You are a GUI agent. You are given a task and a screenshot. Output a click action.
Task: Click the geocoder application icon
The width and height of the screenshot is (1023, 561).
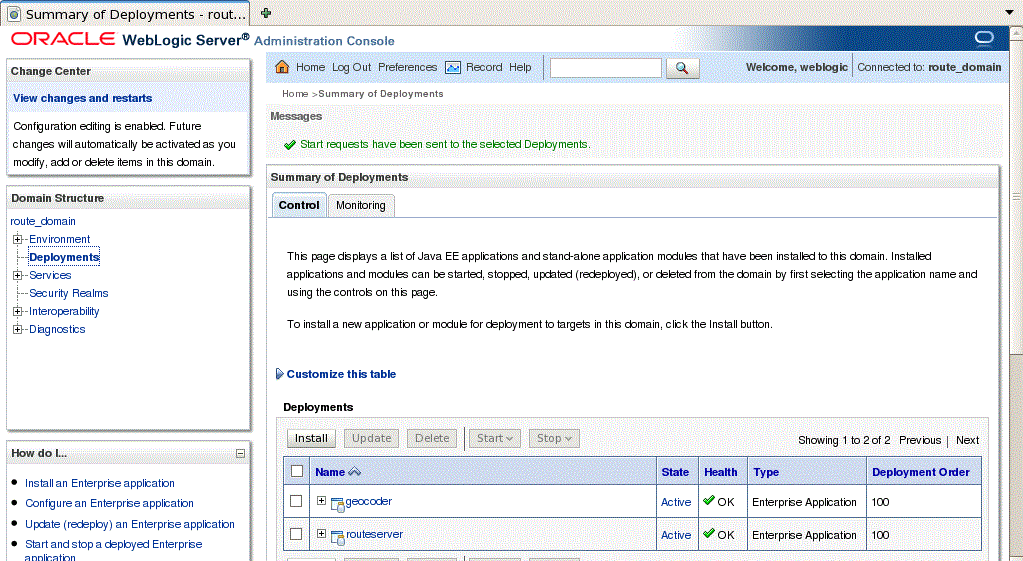coord(337,504)
